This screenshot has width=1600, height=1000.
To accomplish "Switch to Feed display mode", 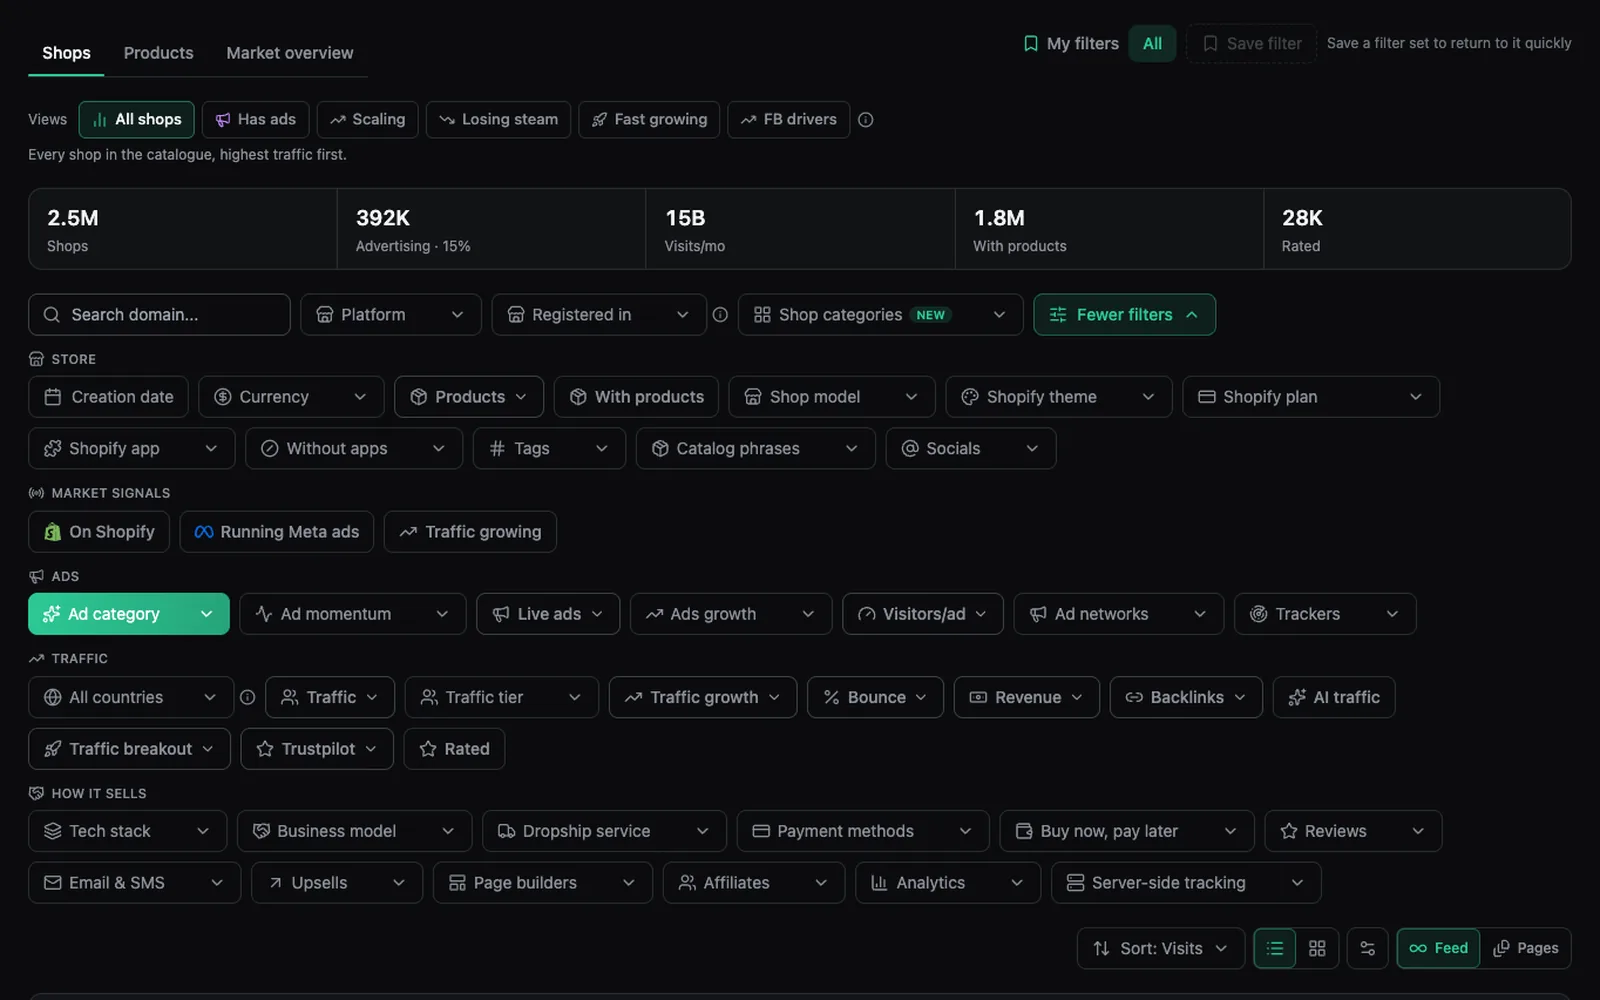I will point(1438,948).
